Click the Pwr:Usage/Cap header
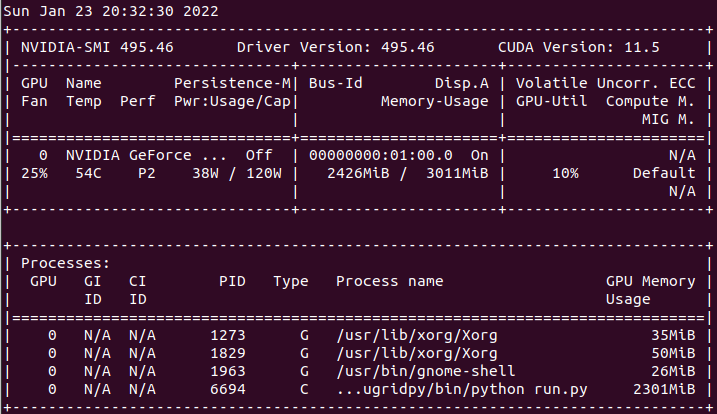 pyautogui.click(x=232, y=101)
